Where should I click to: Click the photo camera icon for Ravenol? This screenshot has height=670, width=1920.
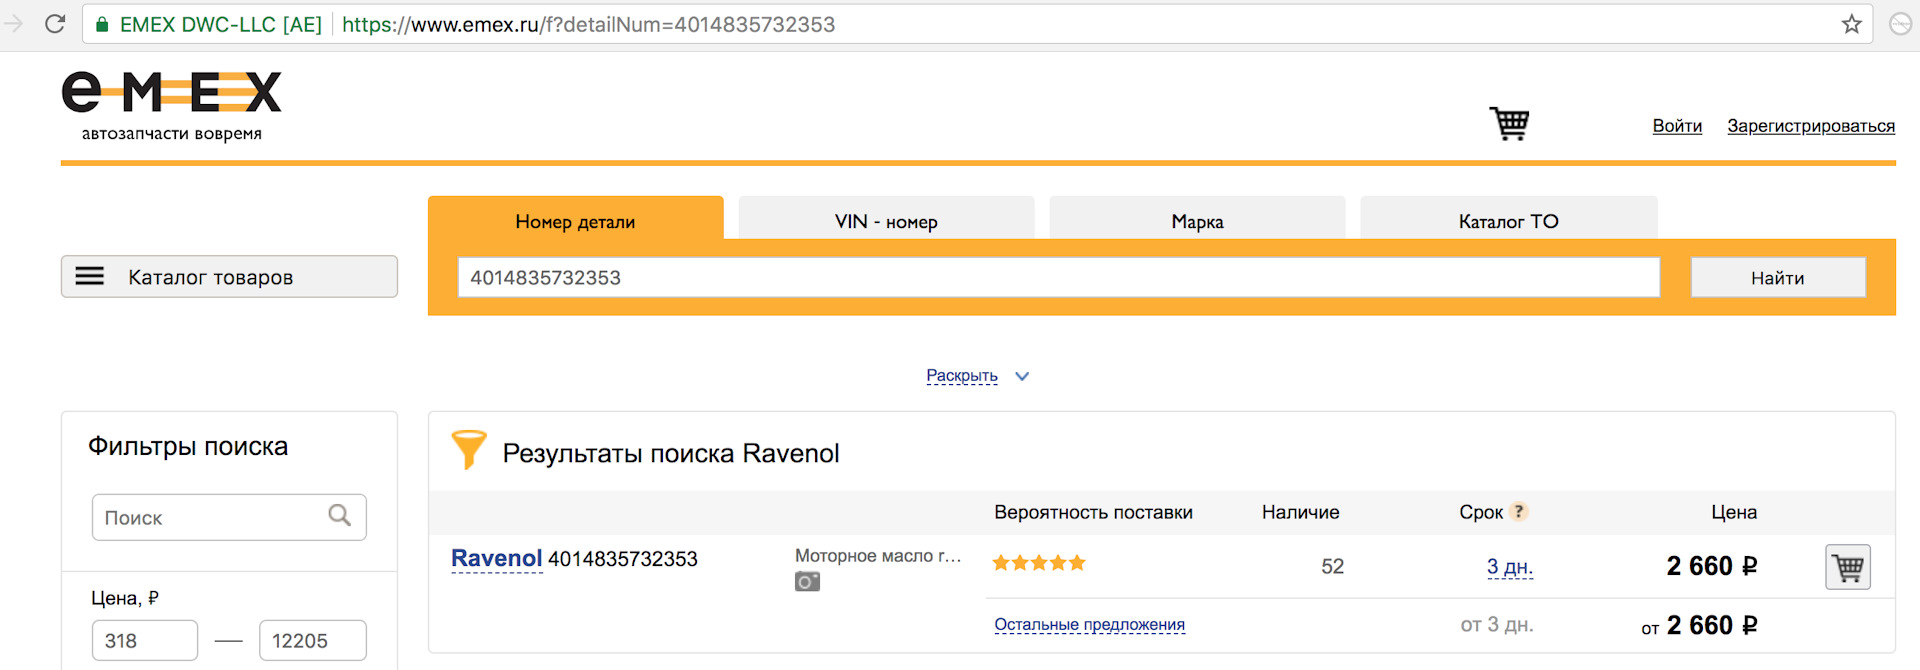click(807, 582)
